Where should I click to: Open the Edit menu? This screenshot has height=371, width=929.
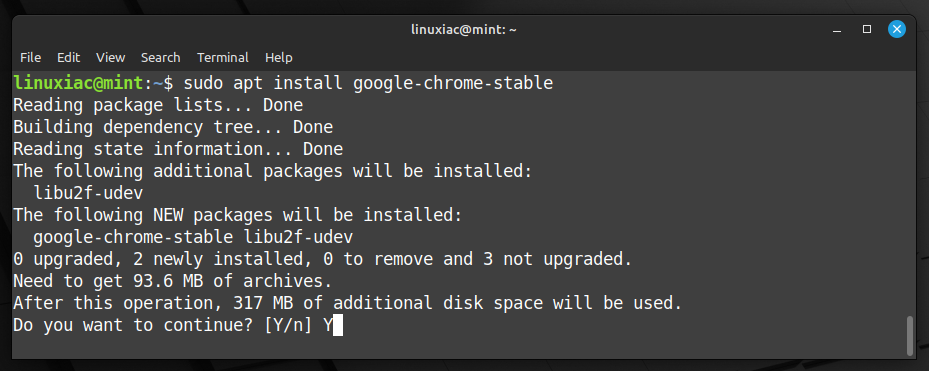point(68,57)
